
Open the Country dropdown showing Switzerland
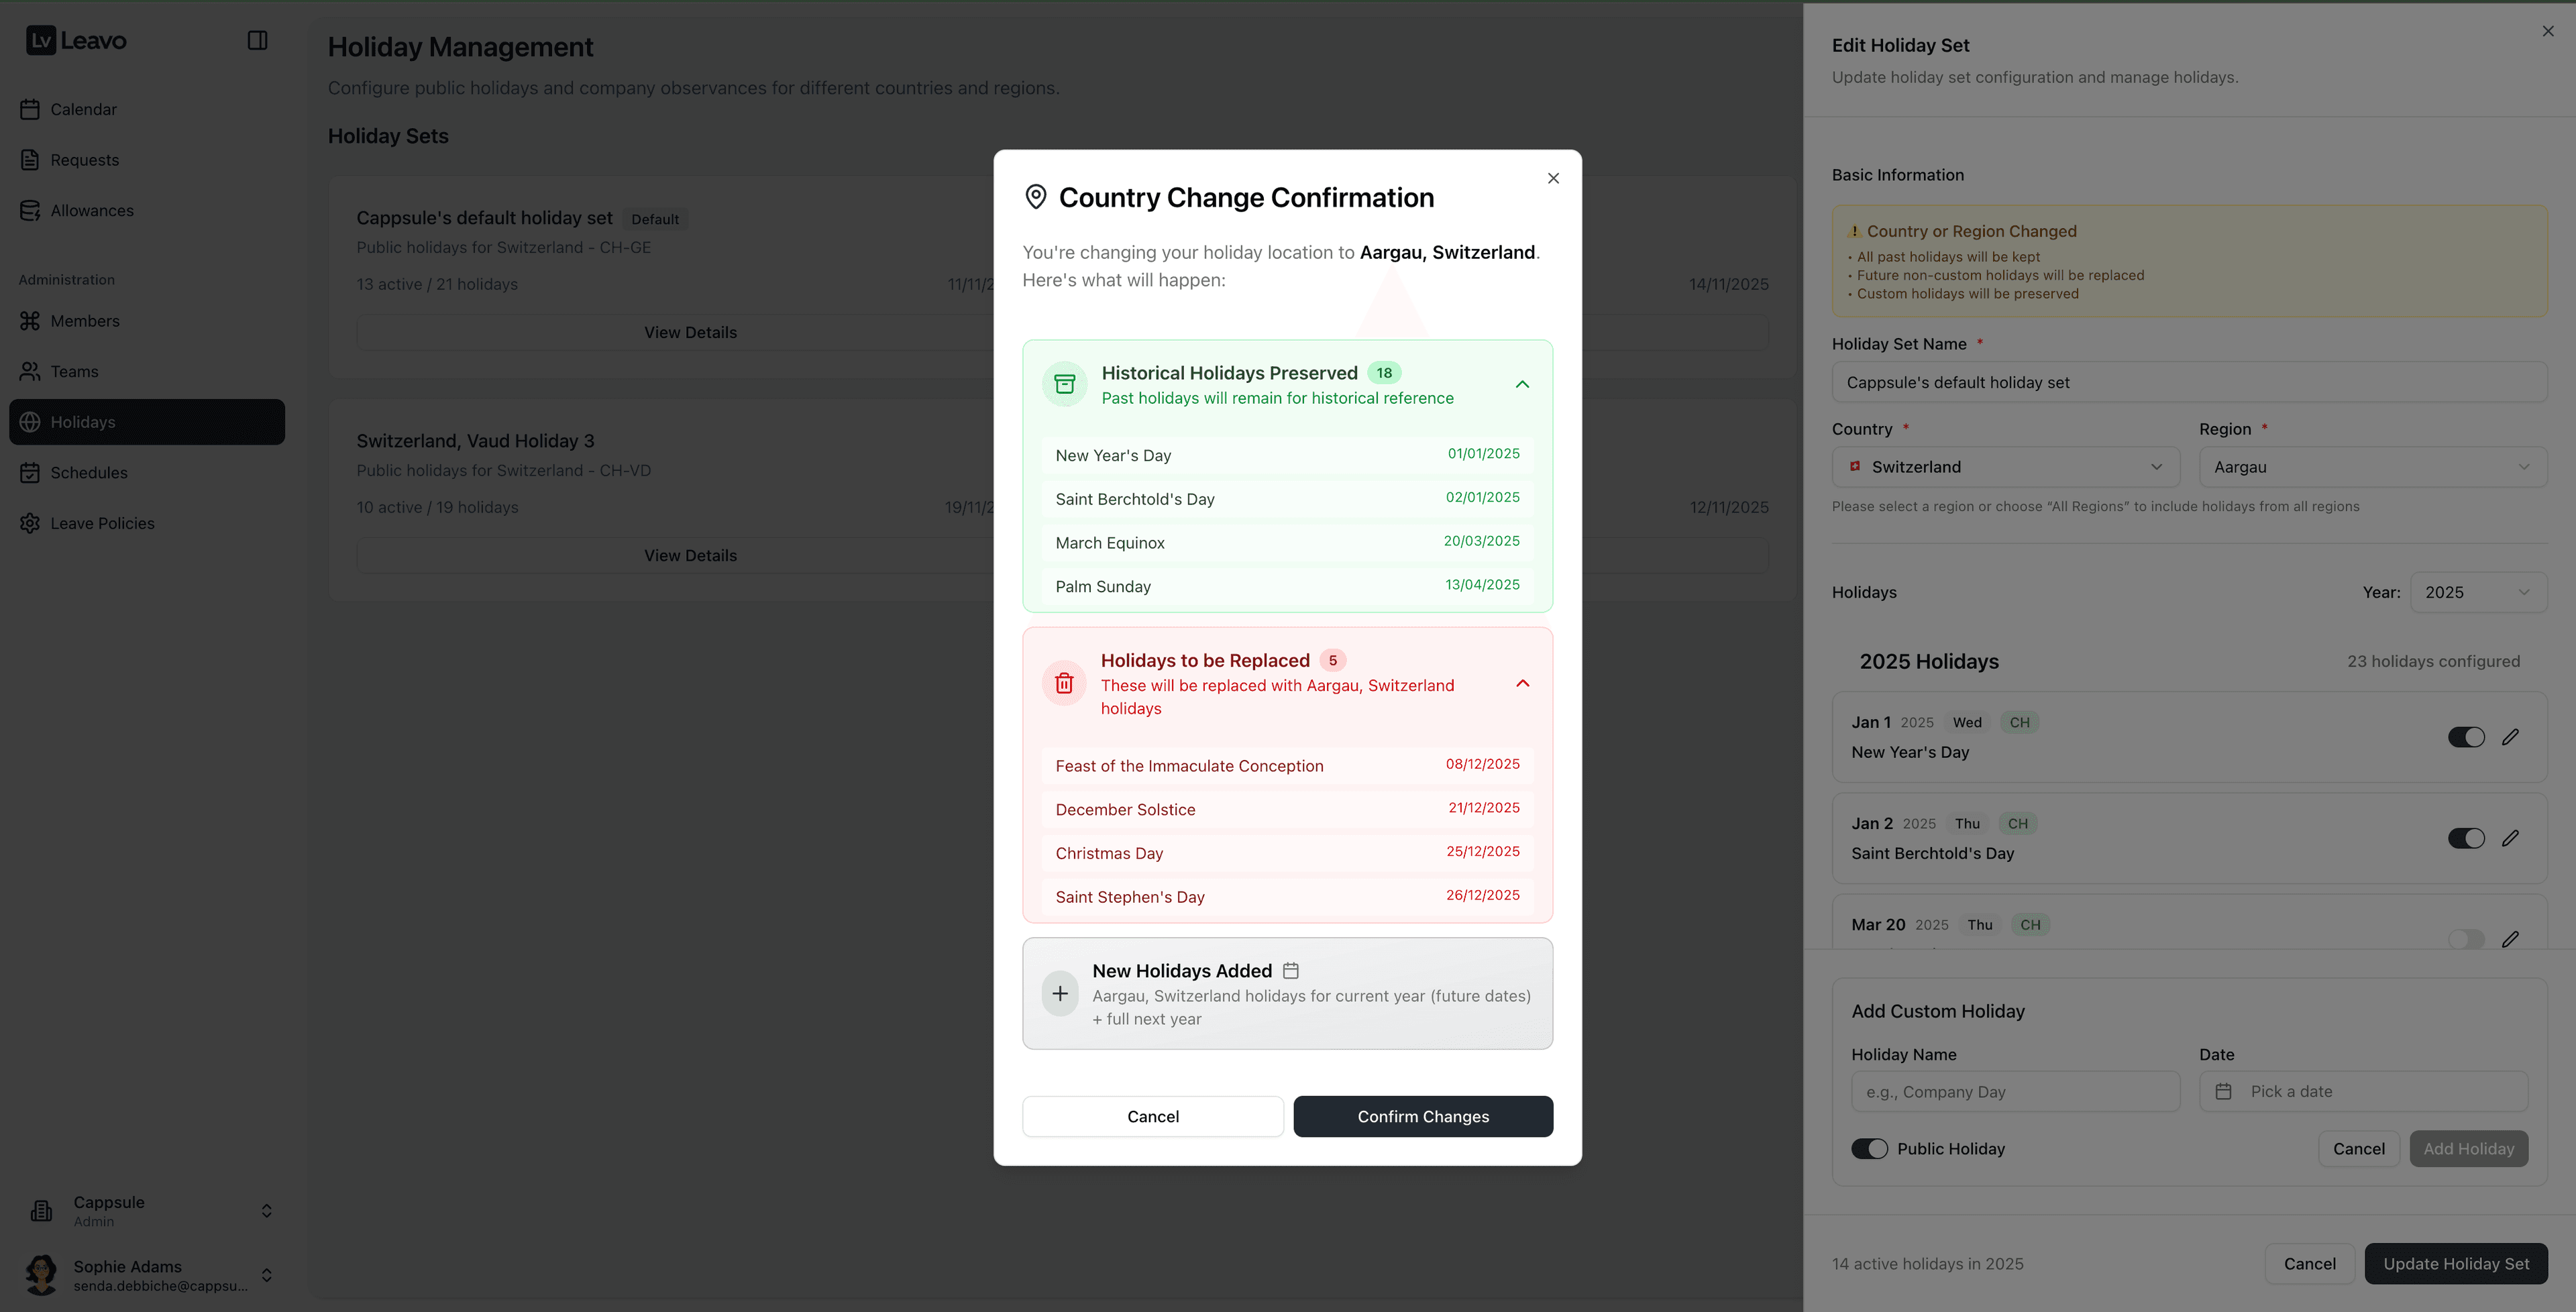coord(2005,467)
